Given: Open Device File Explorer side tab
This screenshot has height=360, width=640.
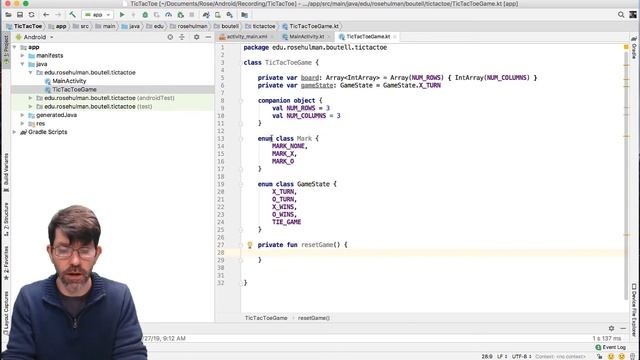Looking at the screenshot, I should coord(634,309).
